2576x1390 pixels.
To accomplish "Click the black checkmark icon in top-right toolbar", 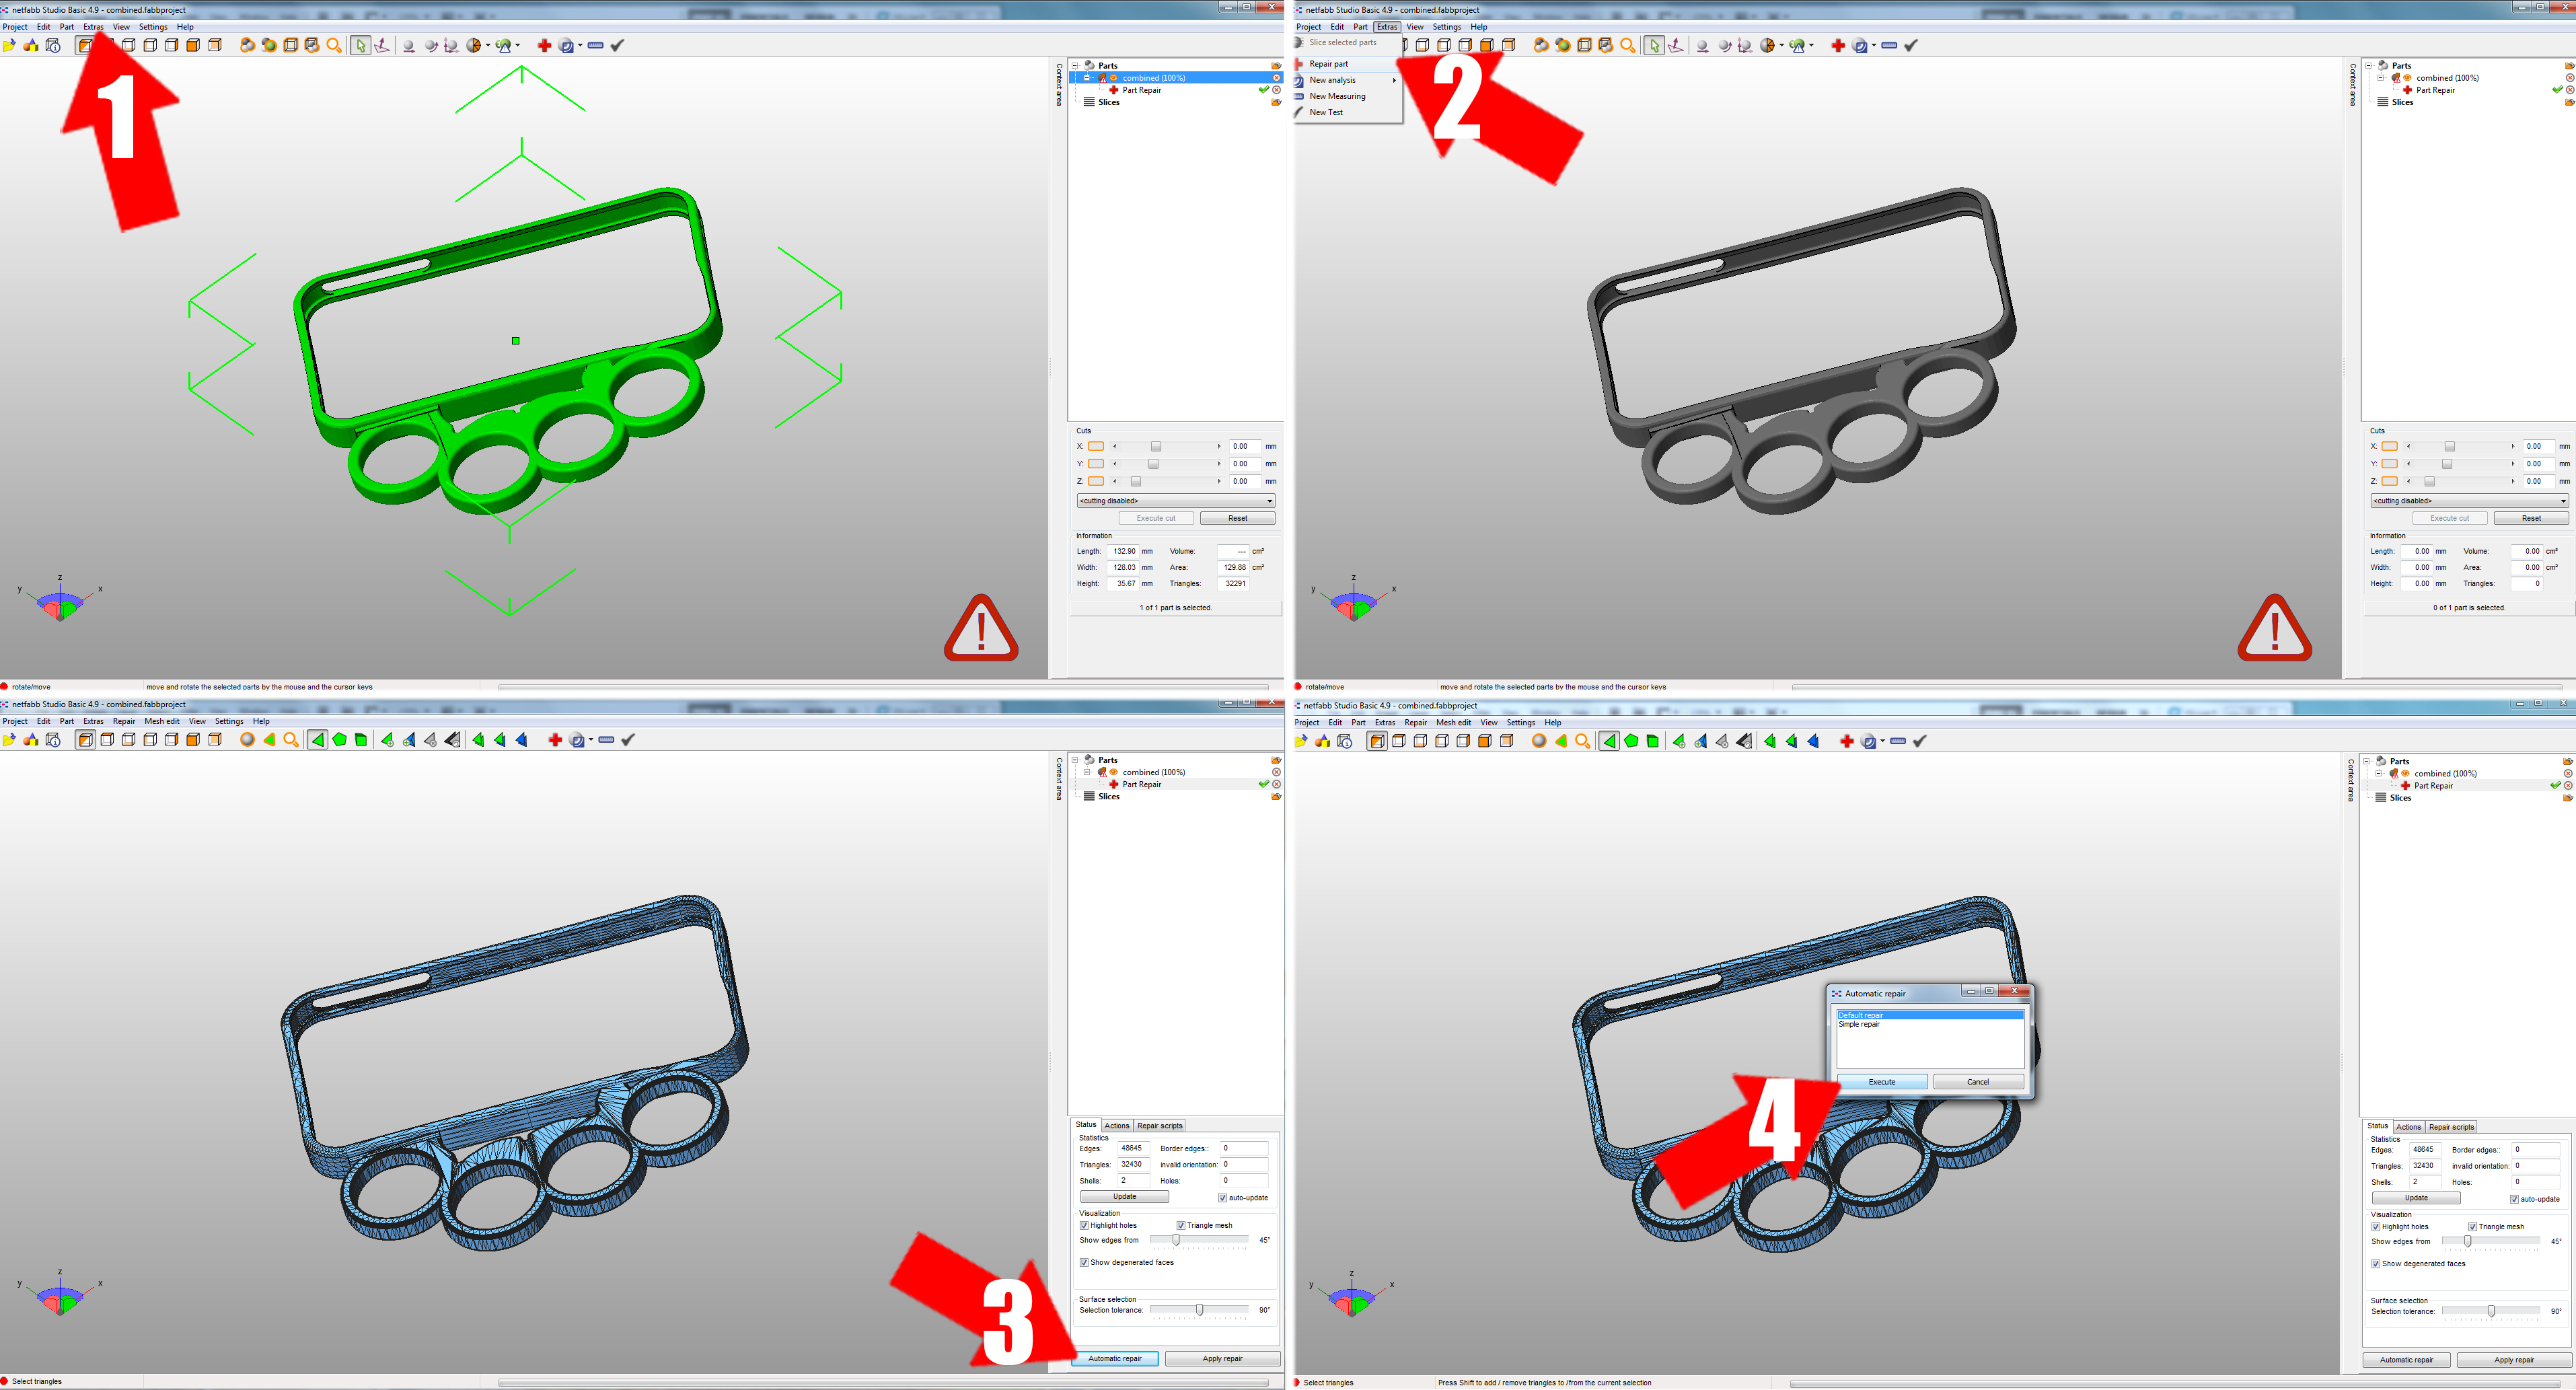I will coord(1911,45).
